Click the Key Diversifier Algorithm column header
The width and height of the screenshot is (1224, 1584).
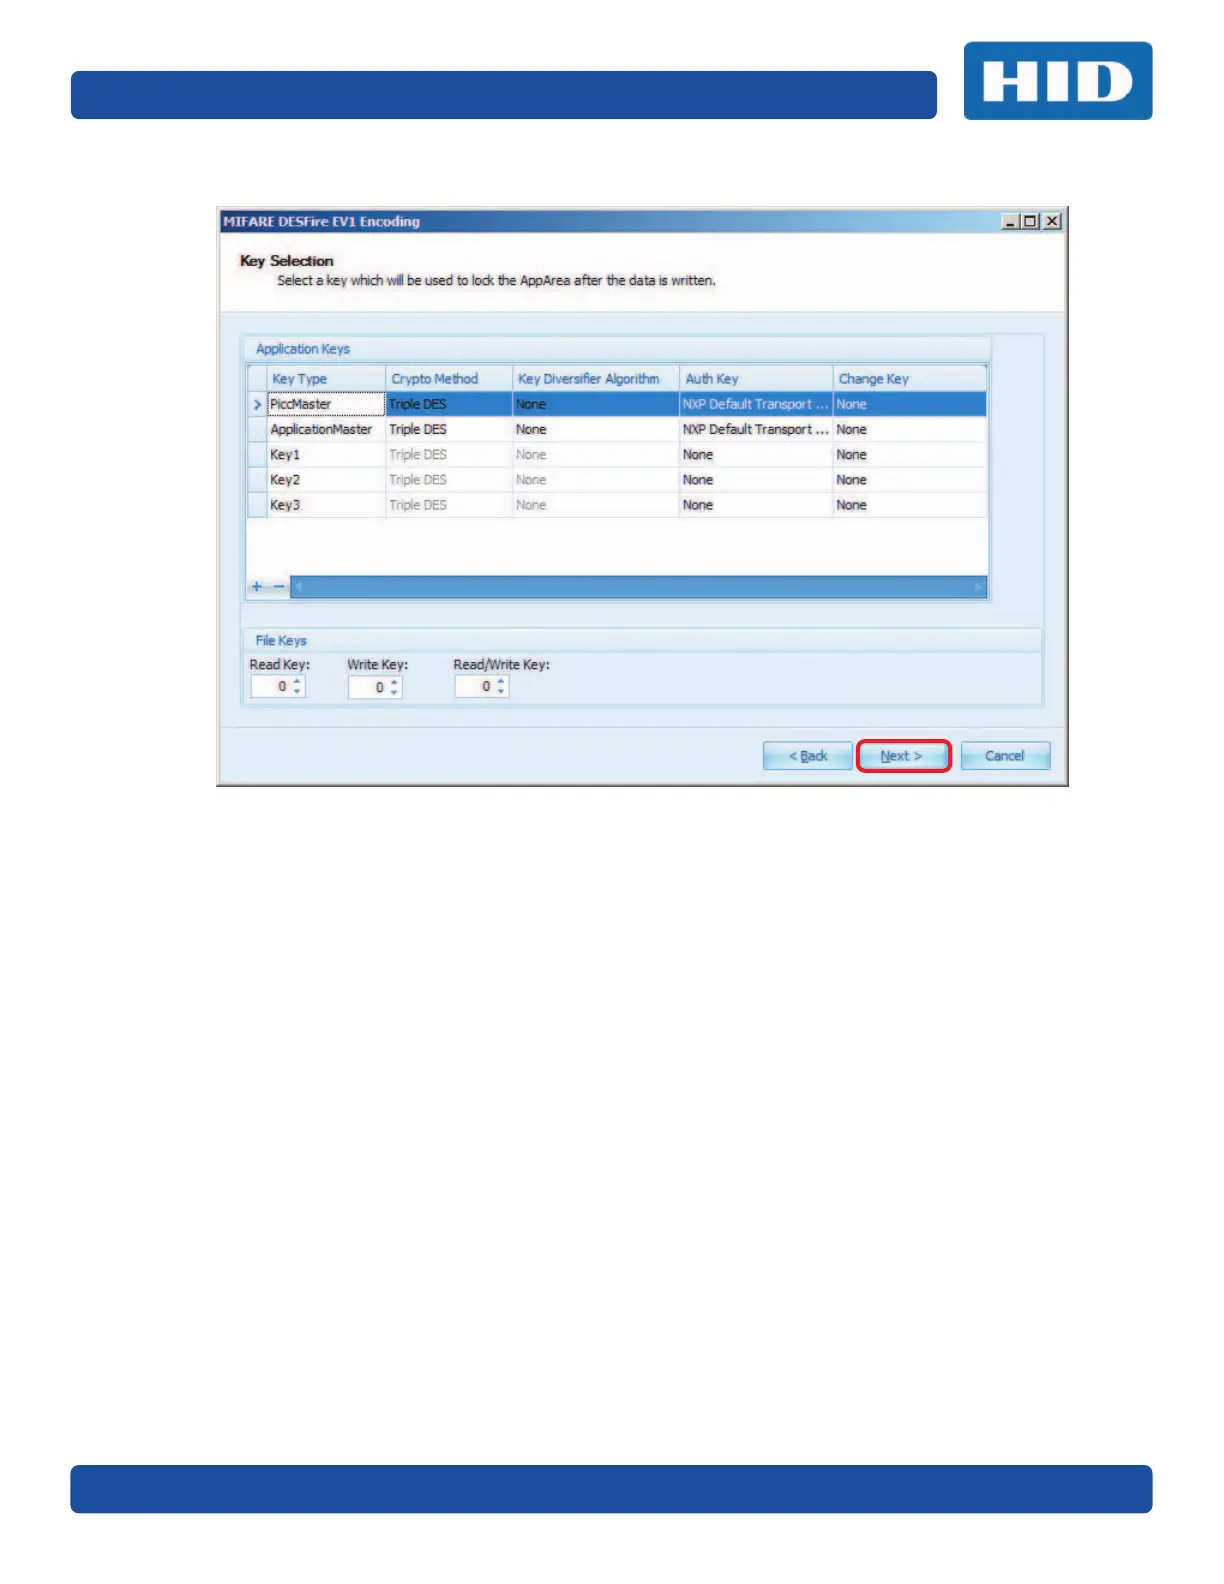tap(596, 379)
